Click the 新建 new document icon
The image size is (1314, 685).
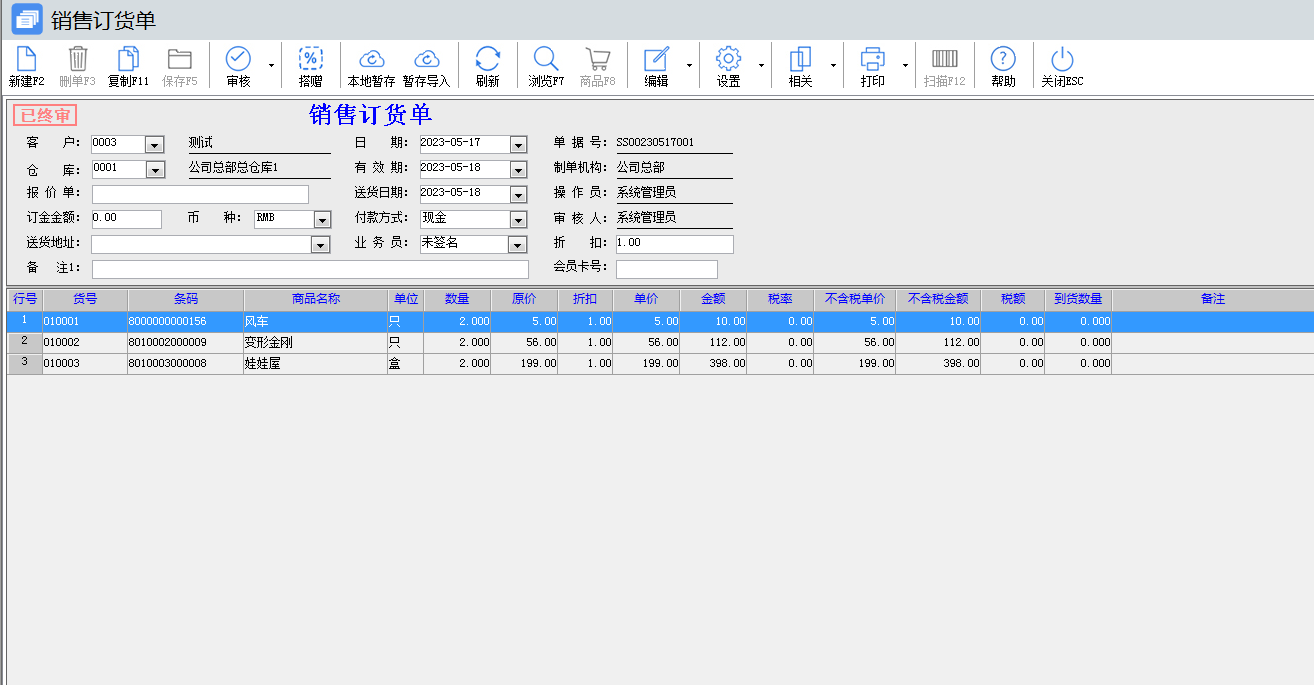pyautogui.click(x=26, y=60)
